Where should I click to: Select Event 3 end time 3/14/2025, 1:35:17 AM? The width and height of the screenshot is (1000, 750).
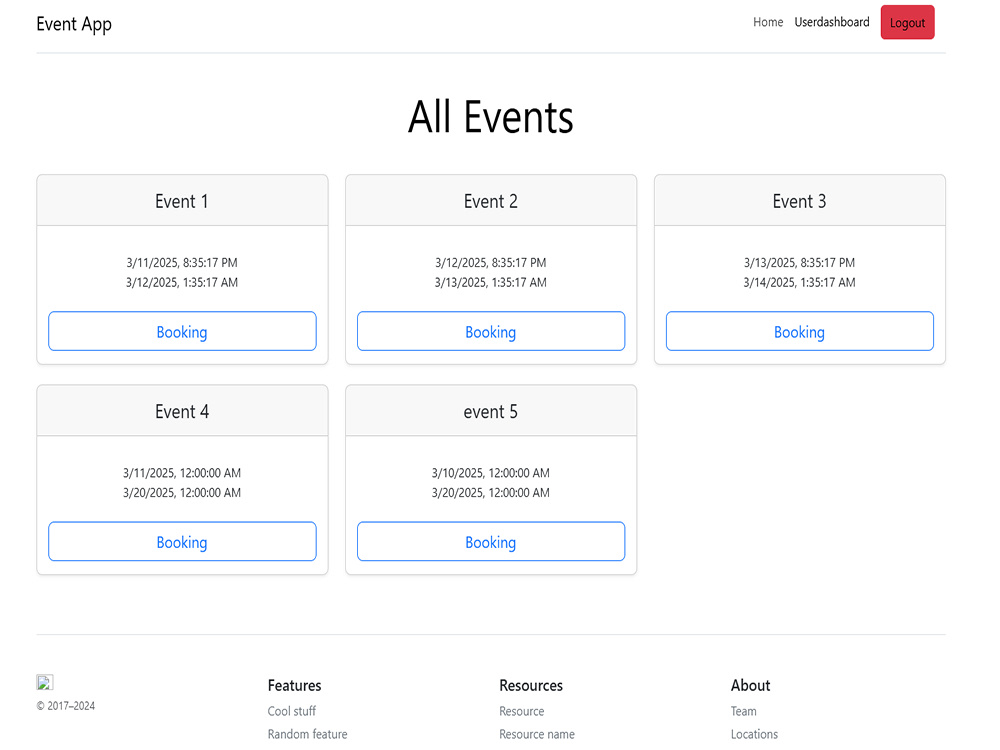pyautogui.click(x=799, y=283)
